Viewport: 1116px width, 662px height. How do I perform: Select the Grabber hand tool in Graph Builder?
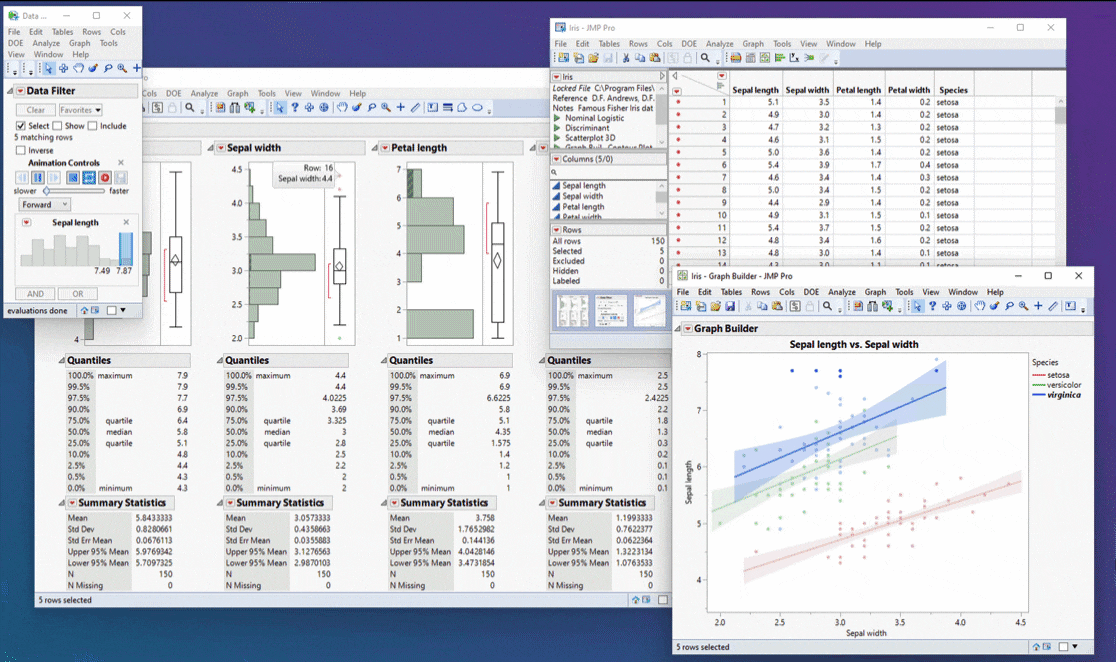coord(980,307)
